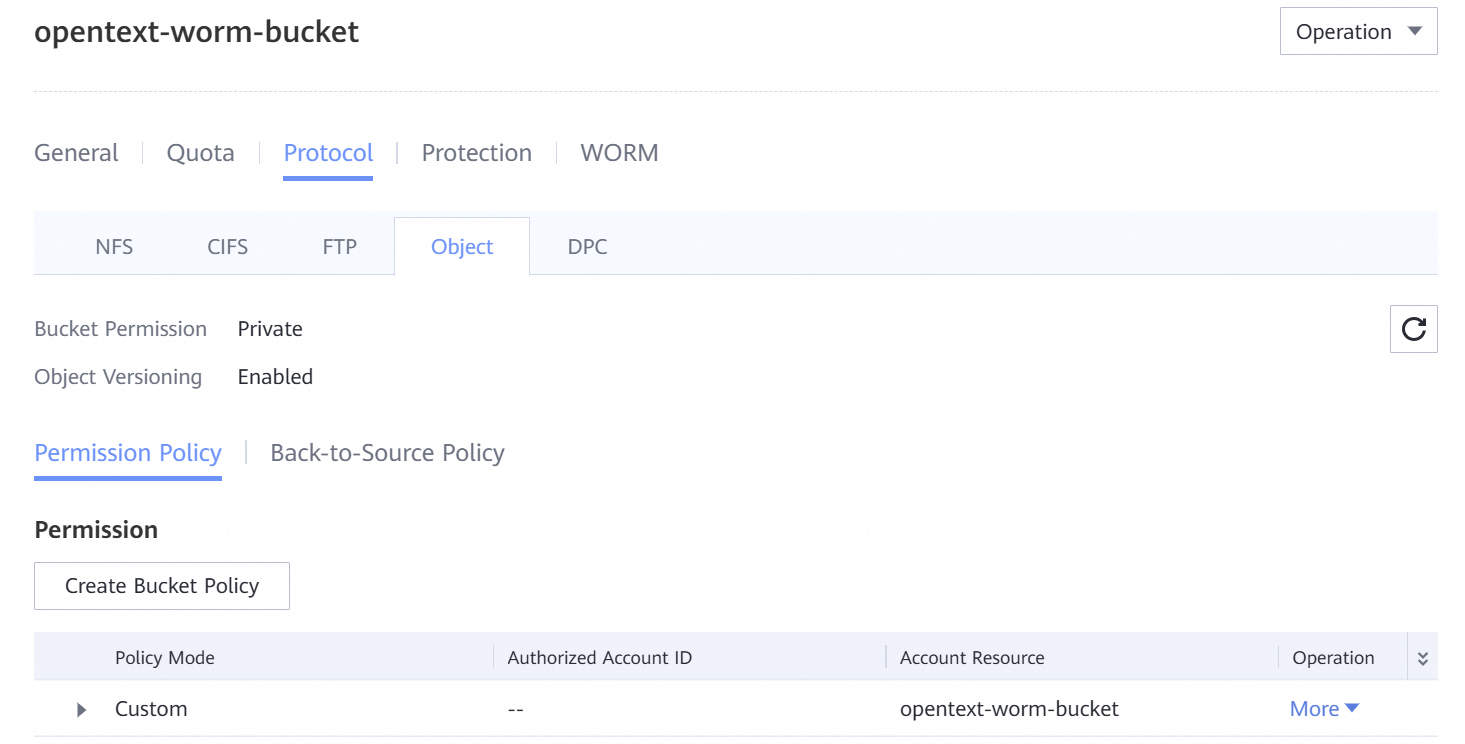Screen dimensions: 1465x744
Task: Click the Permission section heading
Action: [96, 530]
